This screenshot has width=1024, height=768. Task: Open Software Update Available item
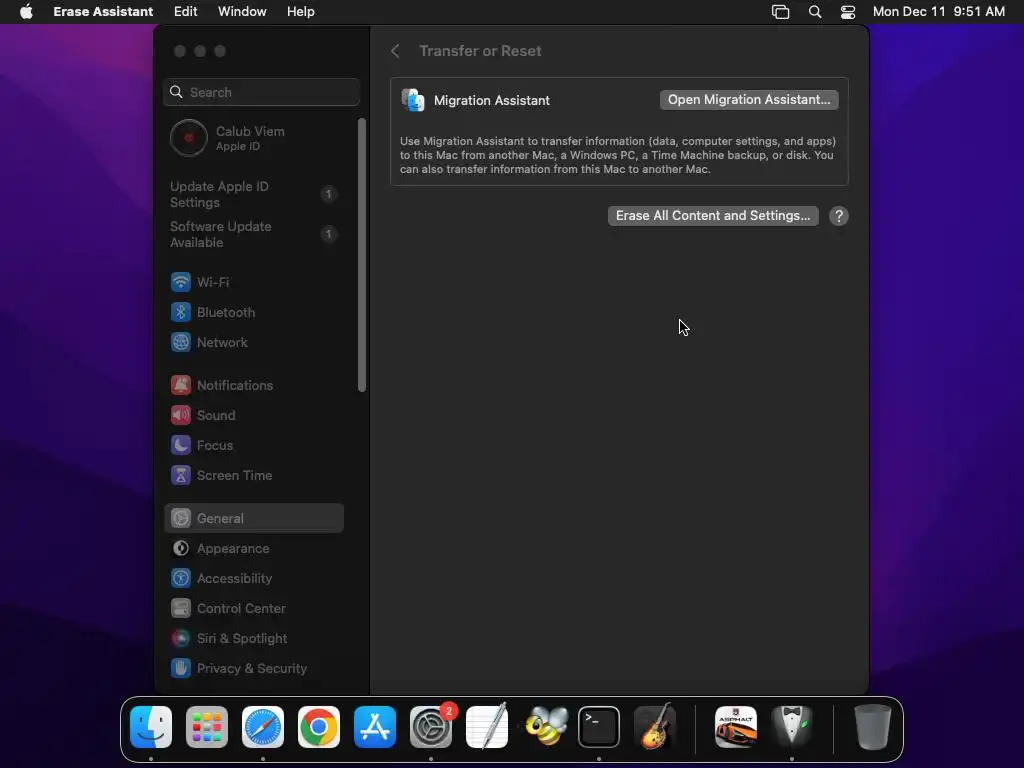click(253, 234)
